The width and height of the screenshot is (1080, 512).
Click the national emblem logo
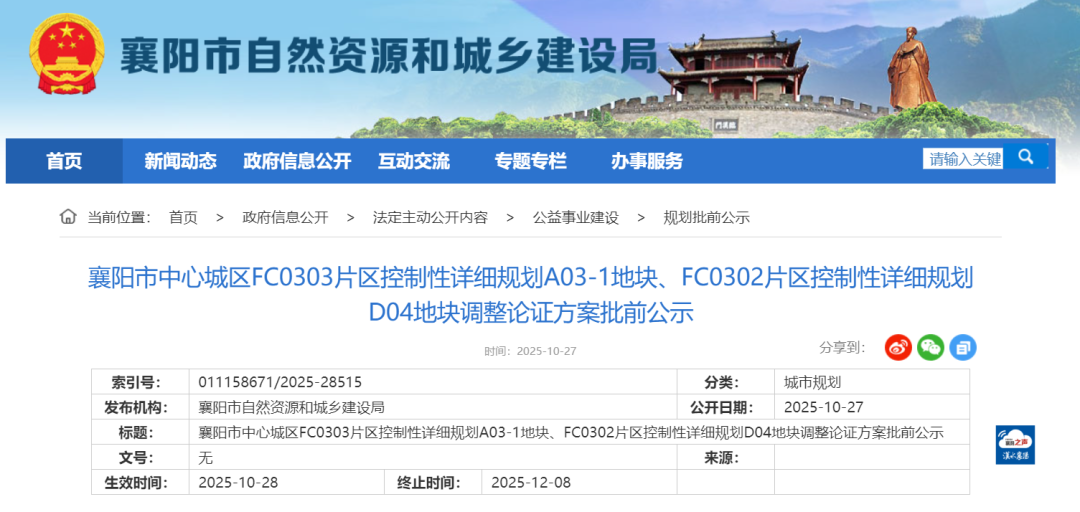67,54
